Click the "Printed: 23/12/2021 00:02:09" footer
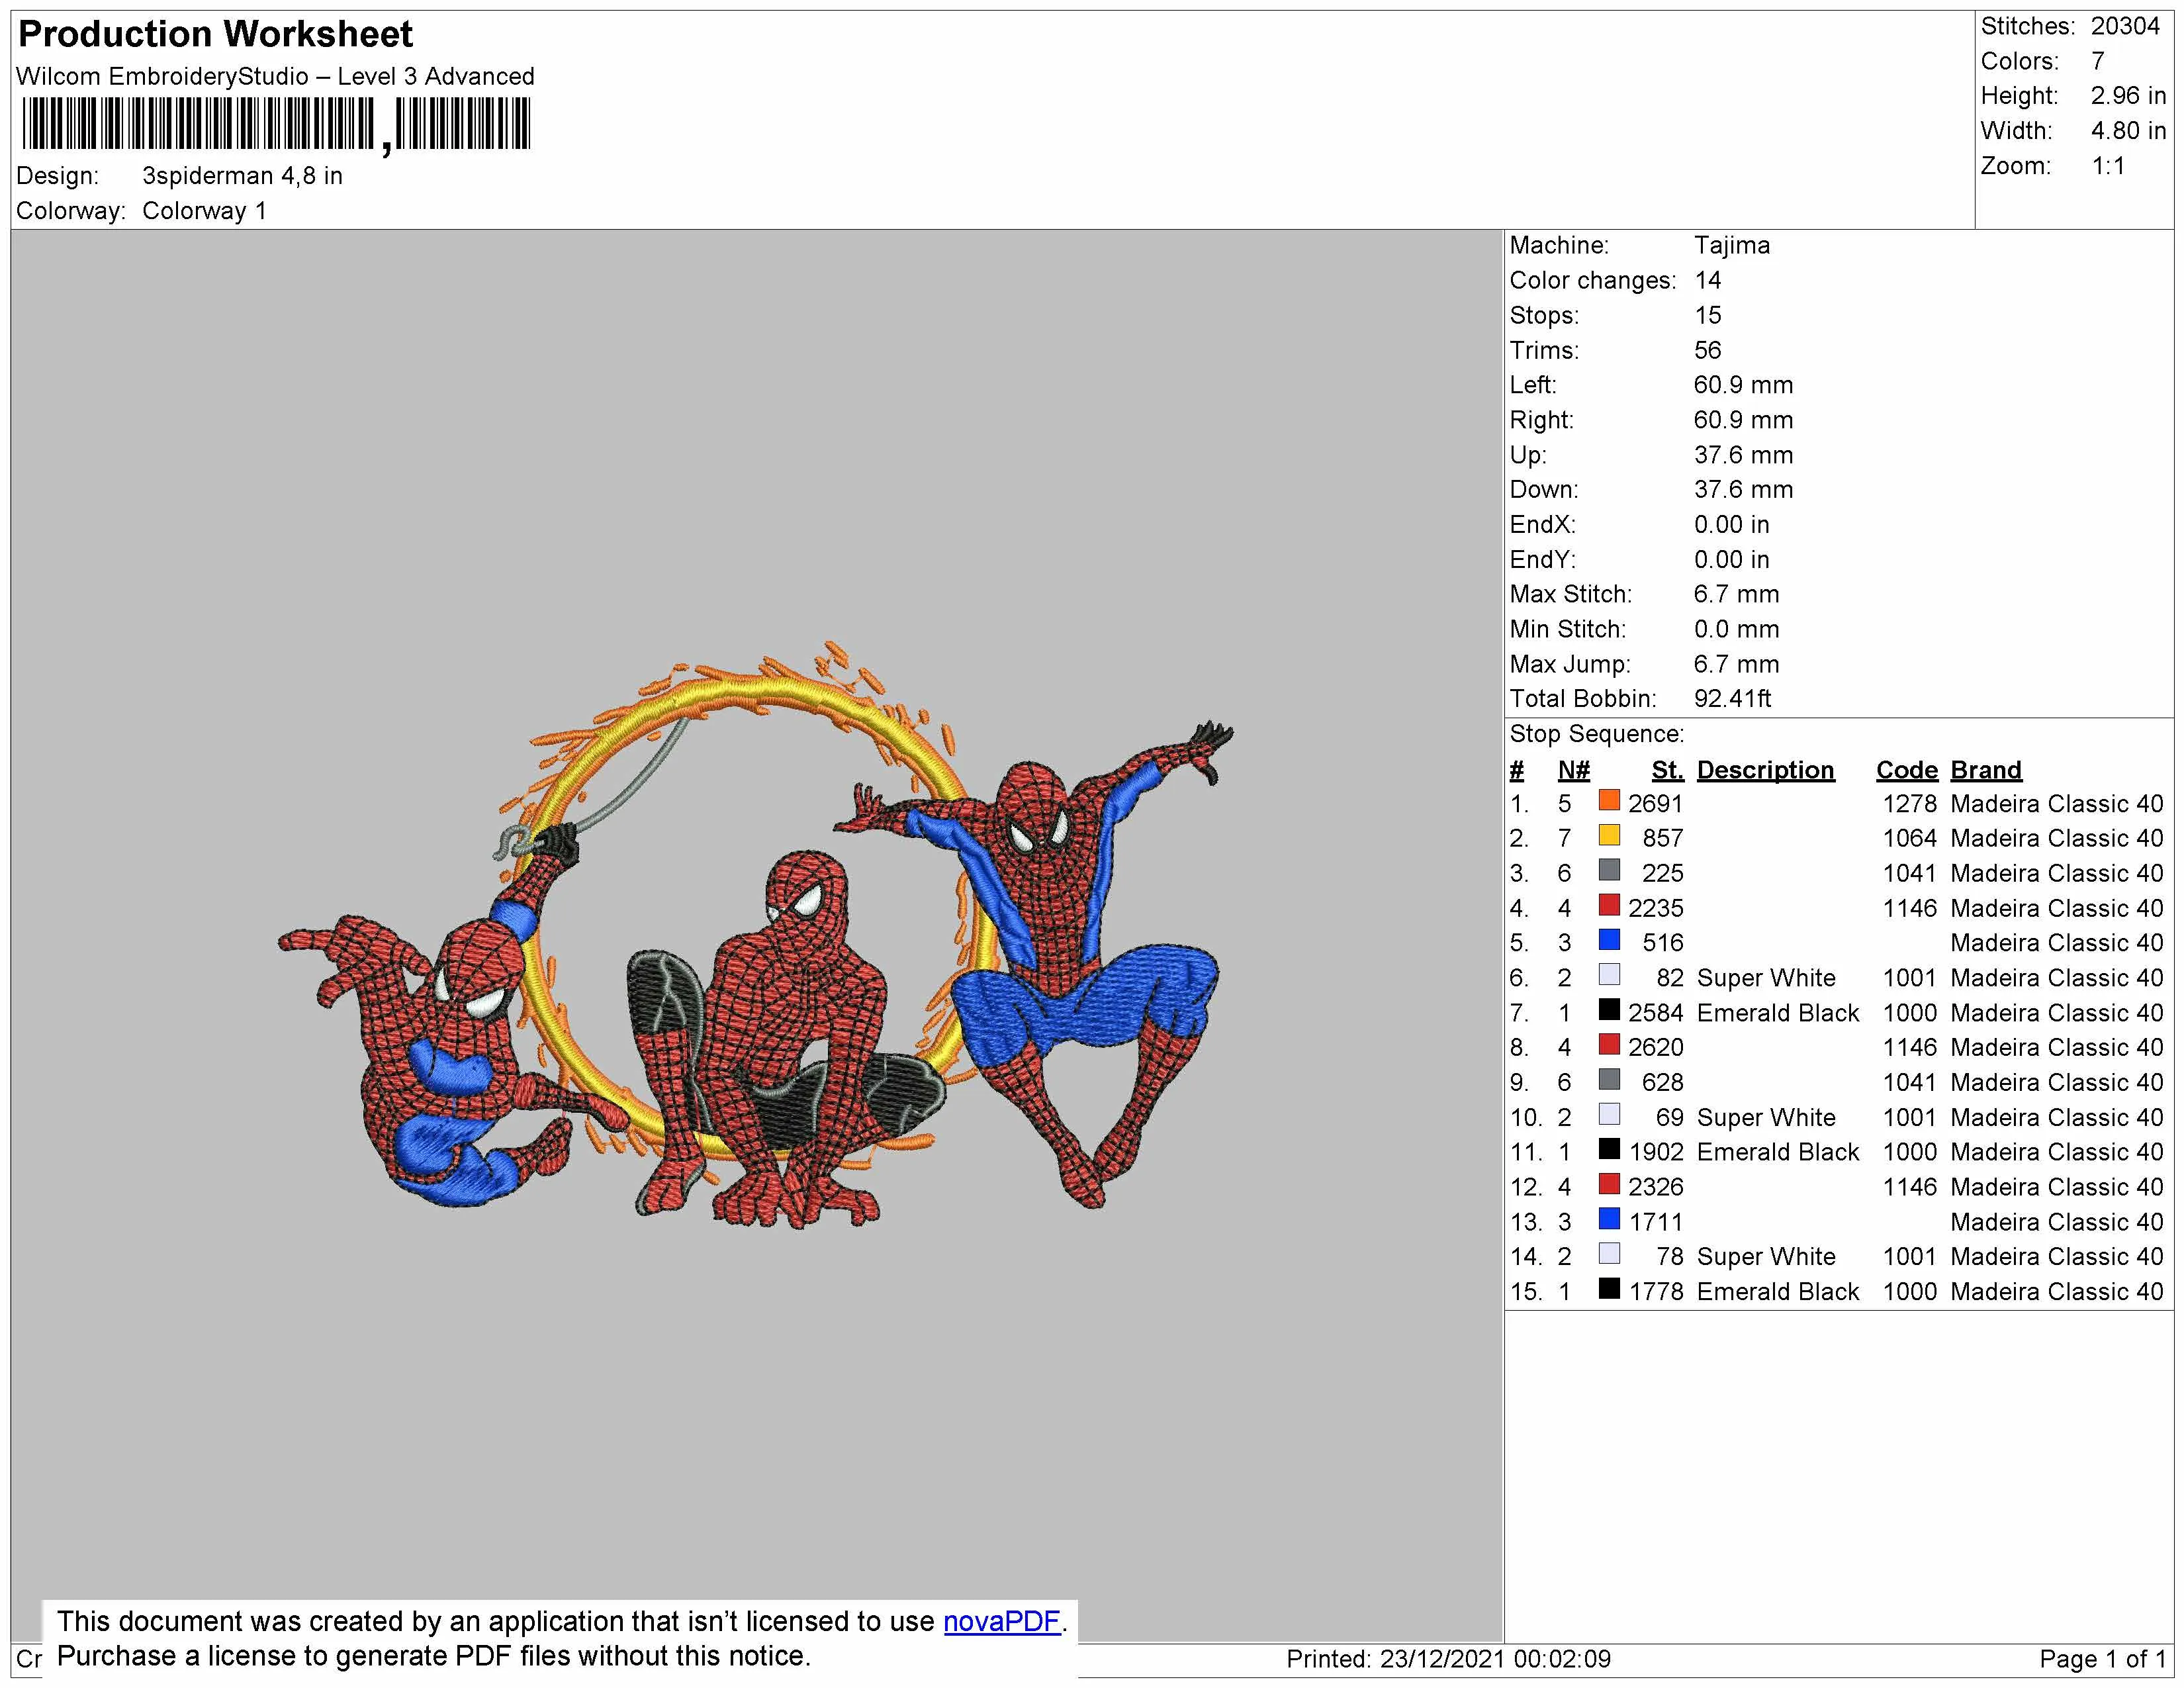This screenshot has width=2184, height=1688. tap(1448, 1660)
